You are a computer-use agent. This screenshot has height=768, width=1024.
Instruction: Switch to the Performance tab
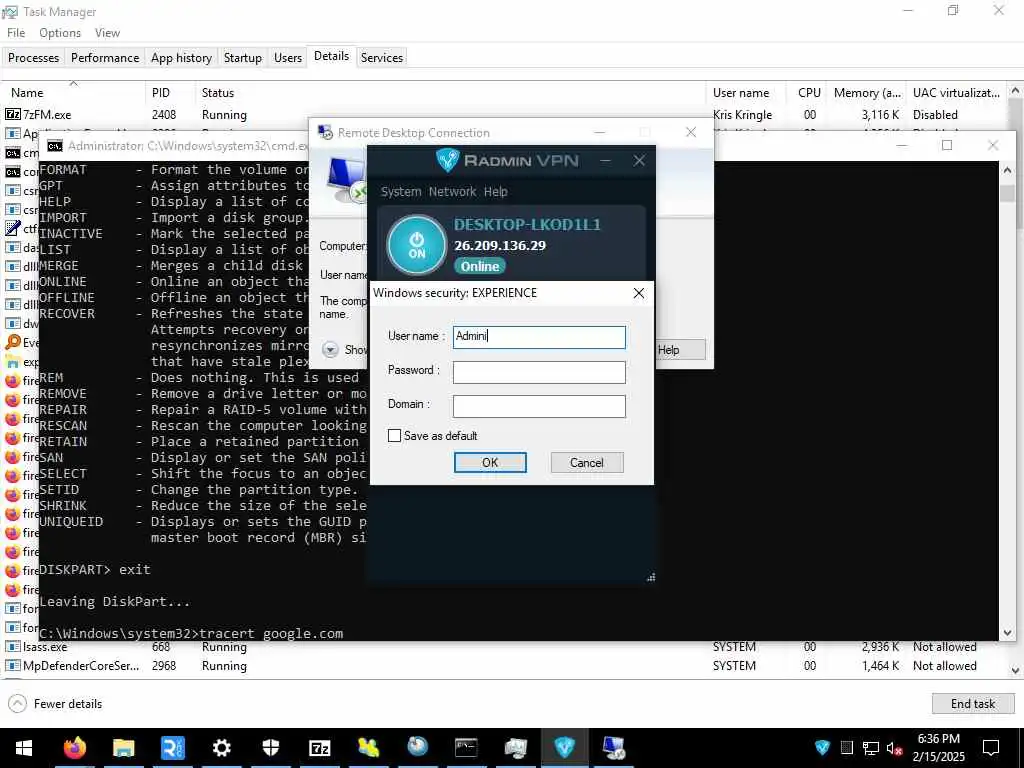tap(104, 57)
